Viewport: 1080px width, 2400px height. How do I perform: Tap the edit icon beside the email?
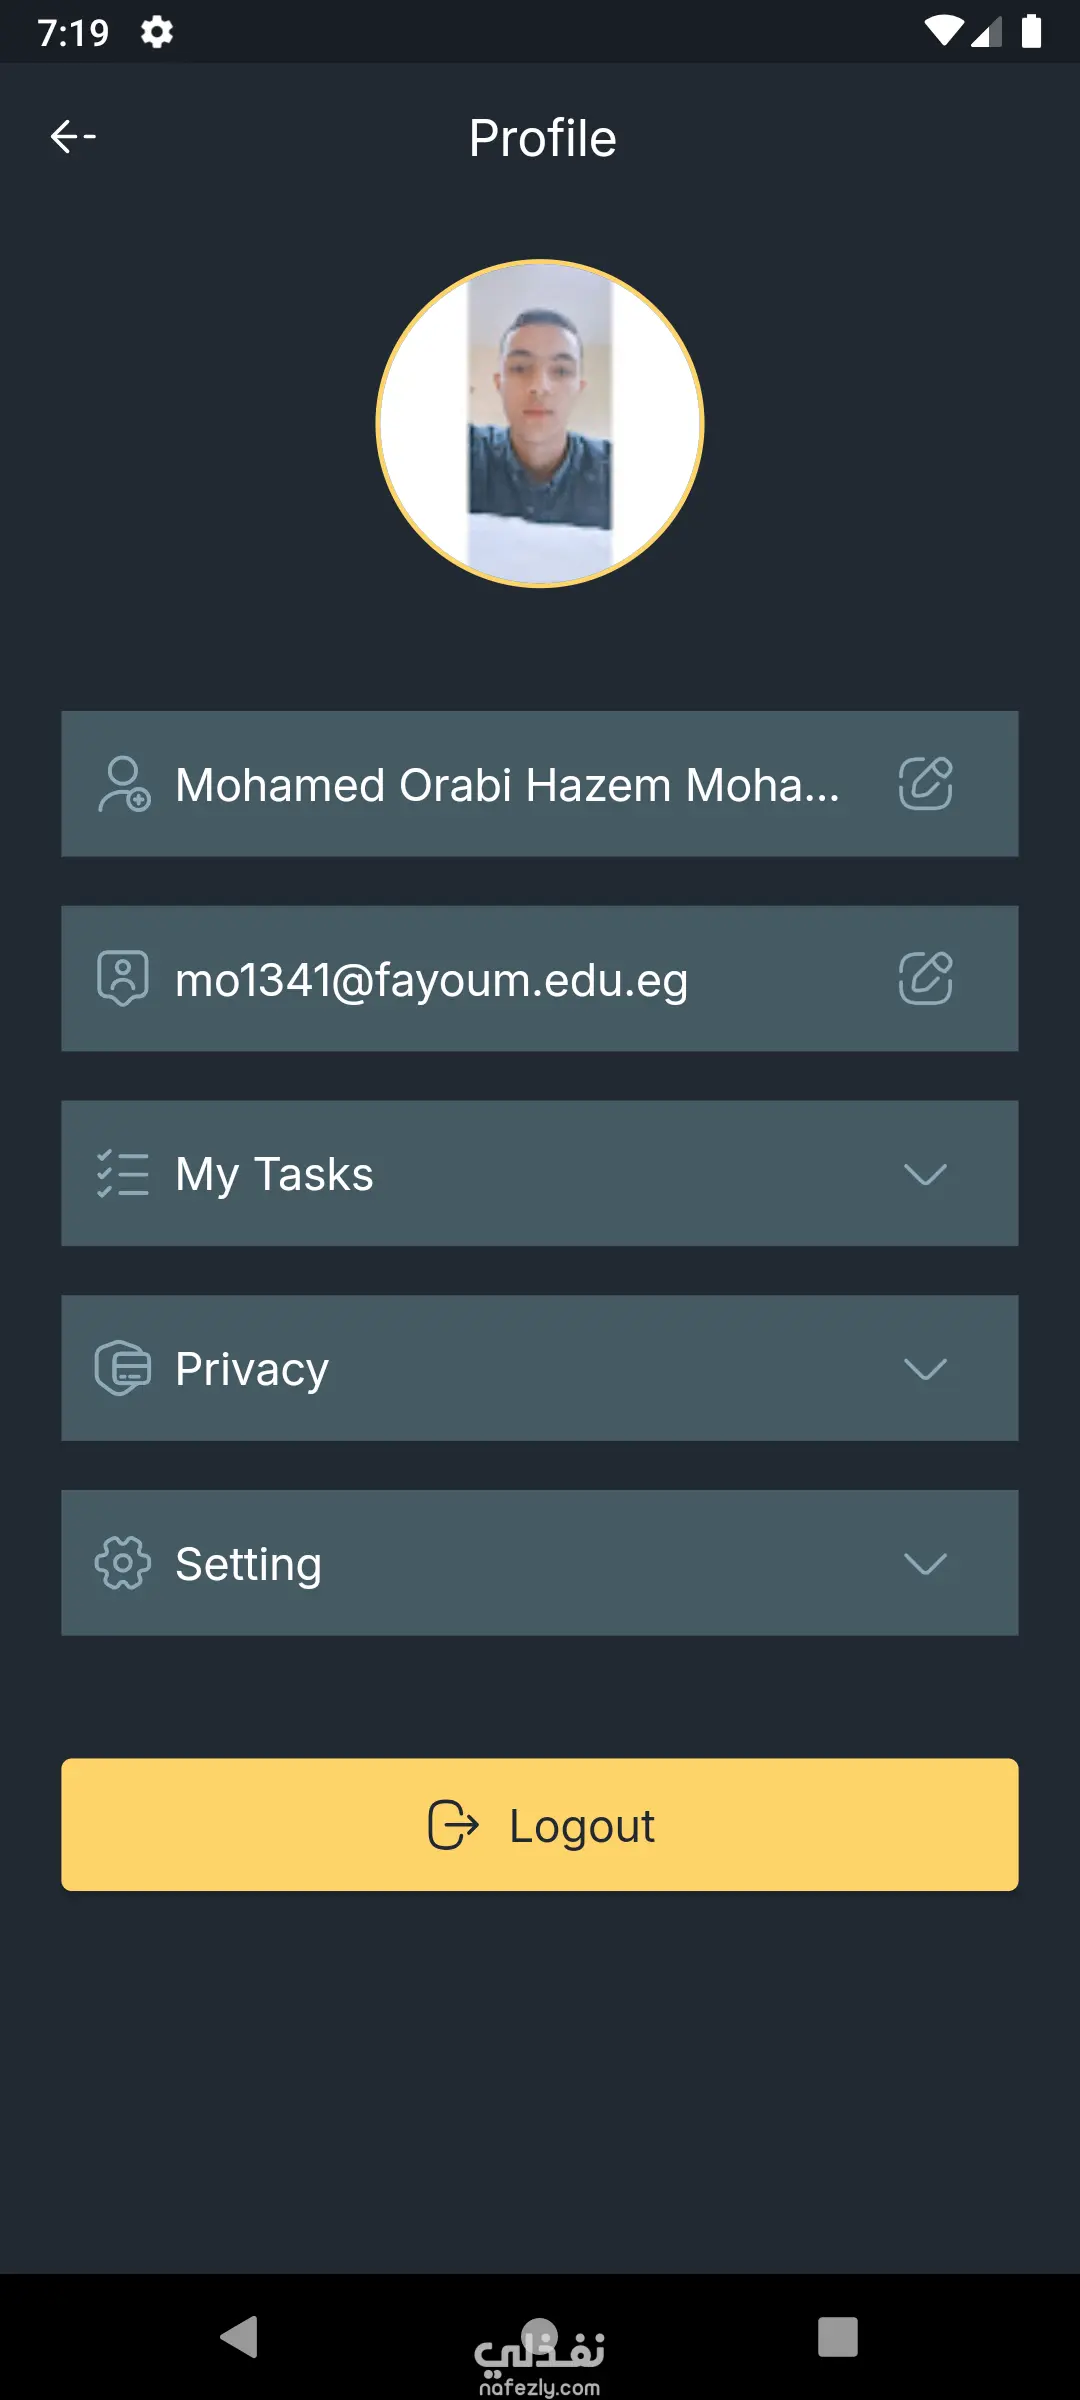(x=925, y=978)
